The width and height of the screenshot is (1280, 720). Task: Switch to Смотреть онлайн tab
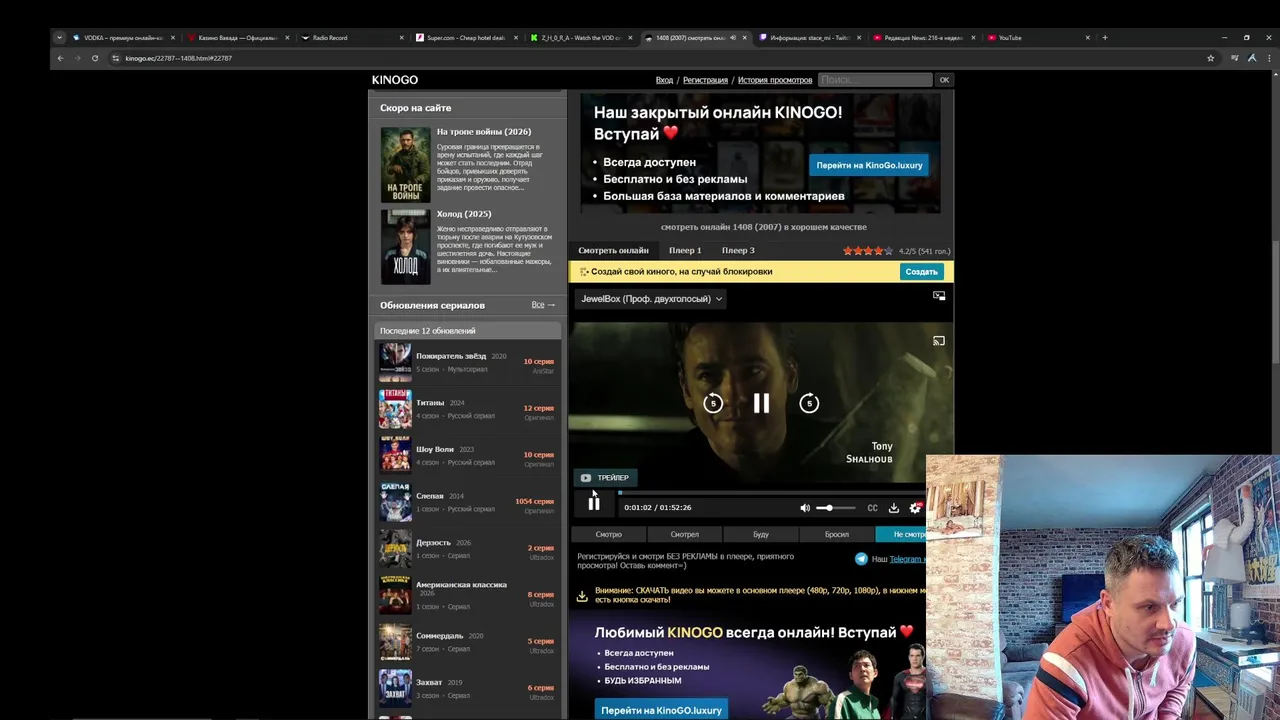coord(613,250)
